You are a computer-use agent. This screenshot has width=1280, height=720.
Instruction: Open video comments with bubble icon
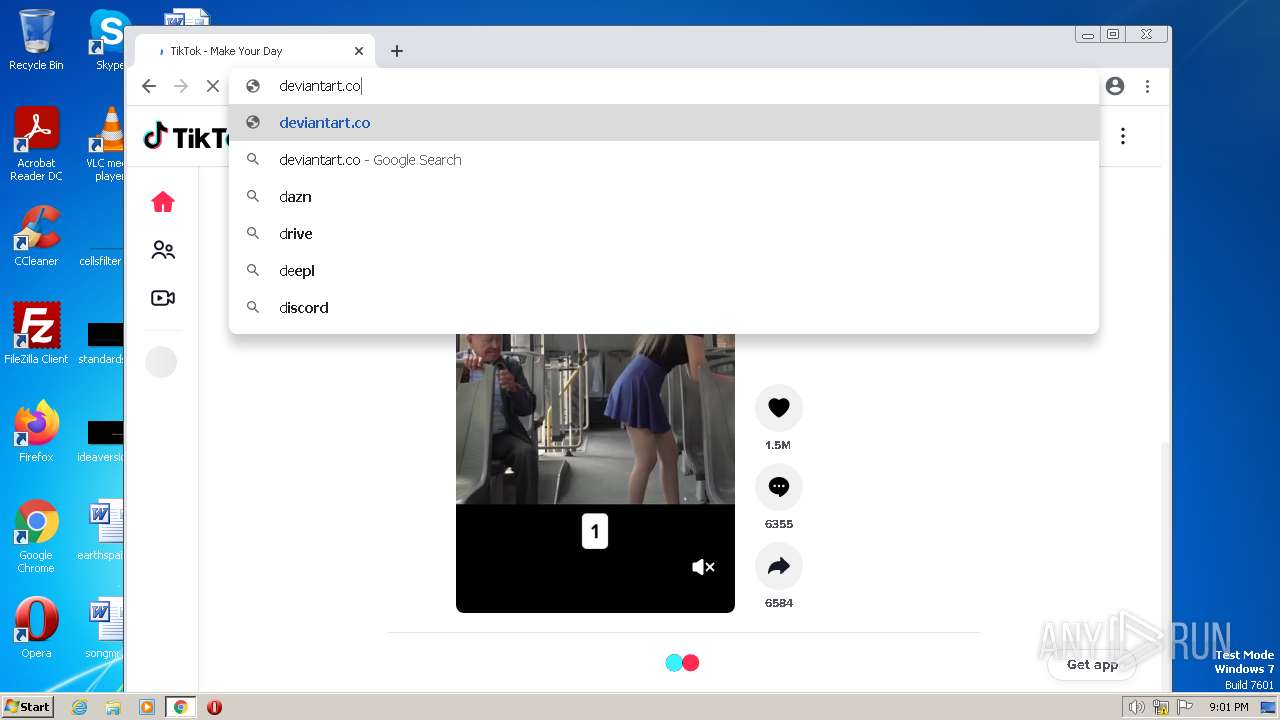[x=779, y=487]
